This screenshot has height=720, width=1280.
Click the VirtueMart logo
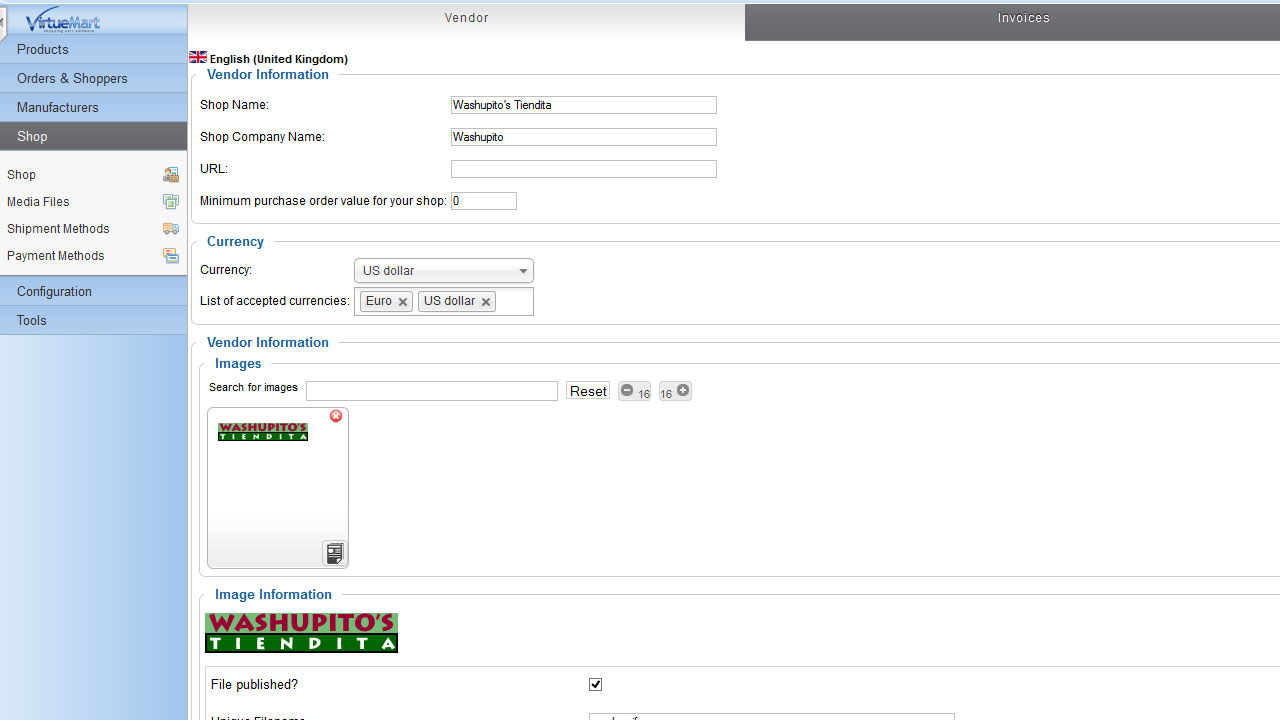[63, 21]
